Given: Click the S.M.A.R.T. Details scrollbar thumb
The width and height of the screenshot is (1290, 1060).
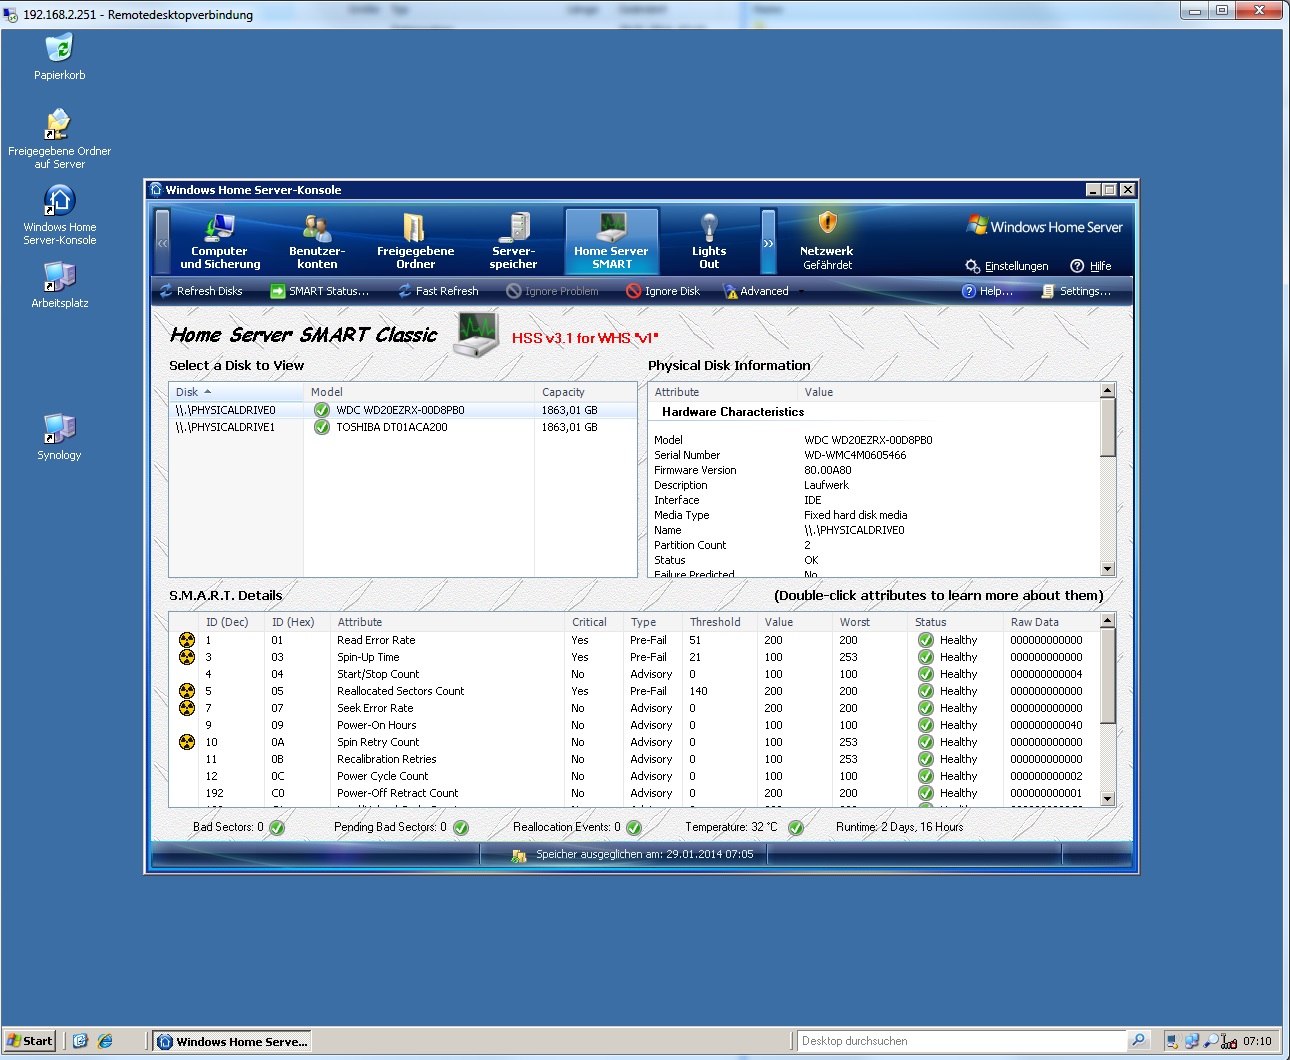Looking at the screenshot, I should (1107, 676).
